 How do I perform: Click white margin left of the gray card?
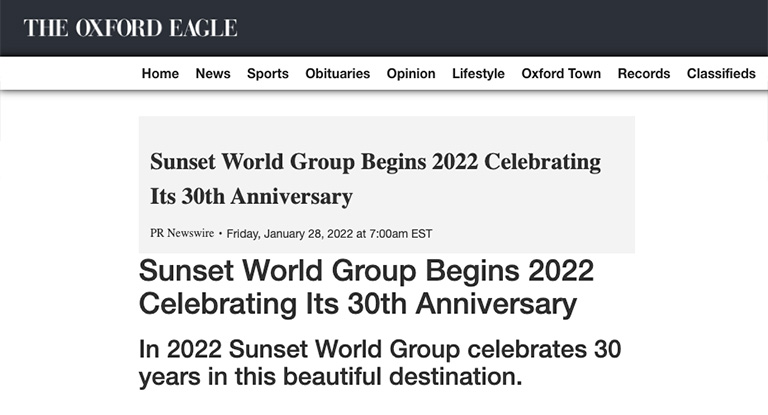(70, 180)
